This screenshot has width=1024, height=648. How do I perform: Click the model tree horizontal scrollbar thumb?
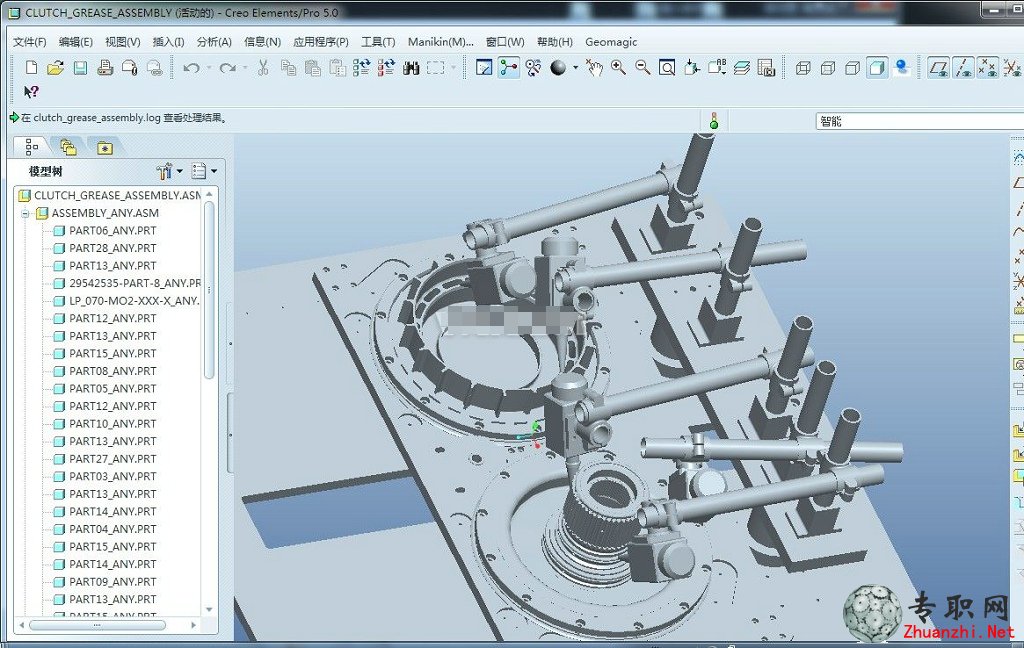(x=97, y=625)
